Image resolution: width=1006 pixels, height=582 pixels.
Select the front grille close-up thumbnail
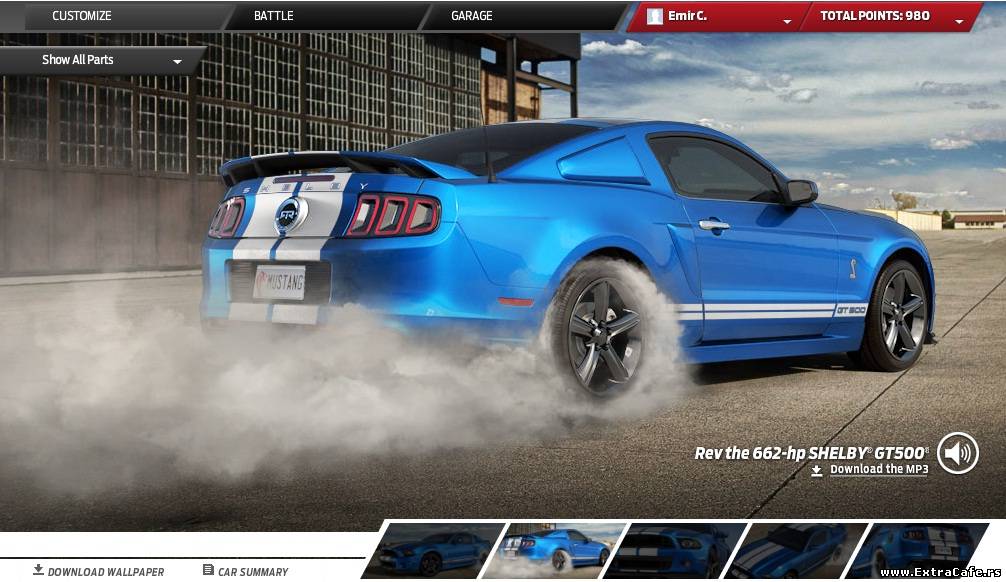pyautogui.click(x=676, y=550)
